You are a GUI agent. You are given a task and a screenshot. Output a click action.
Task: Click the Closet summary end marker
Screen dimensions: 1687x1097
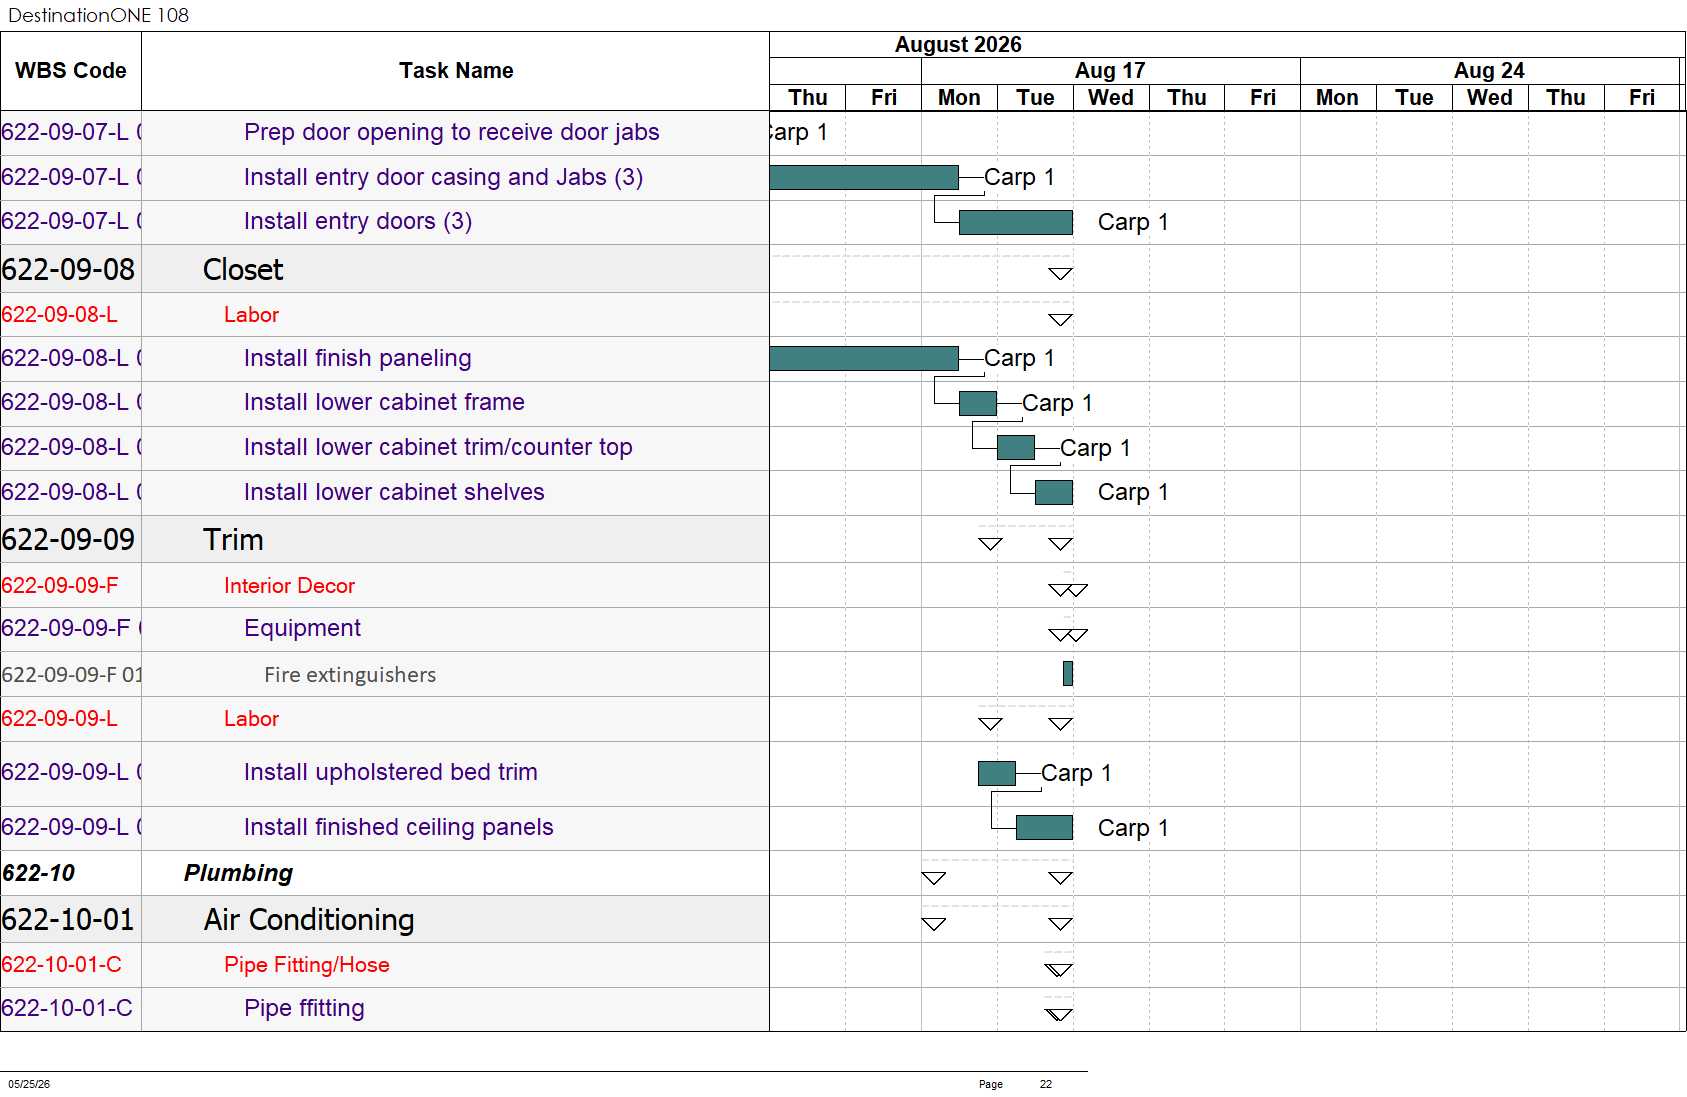(x=1060, y=274)
